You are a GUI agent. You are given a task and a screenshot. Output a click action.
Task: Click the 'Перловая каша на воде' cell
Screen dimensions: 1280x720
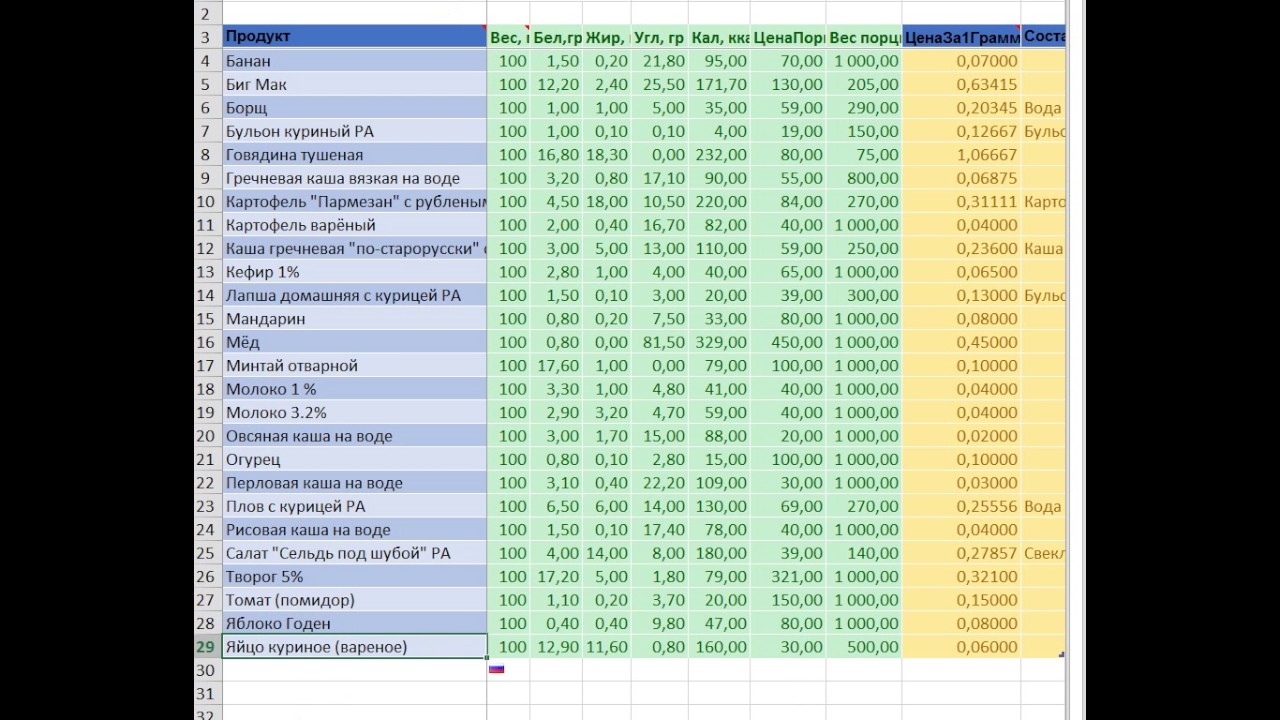354,483
